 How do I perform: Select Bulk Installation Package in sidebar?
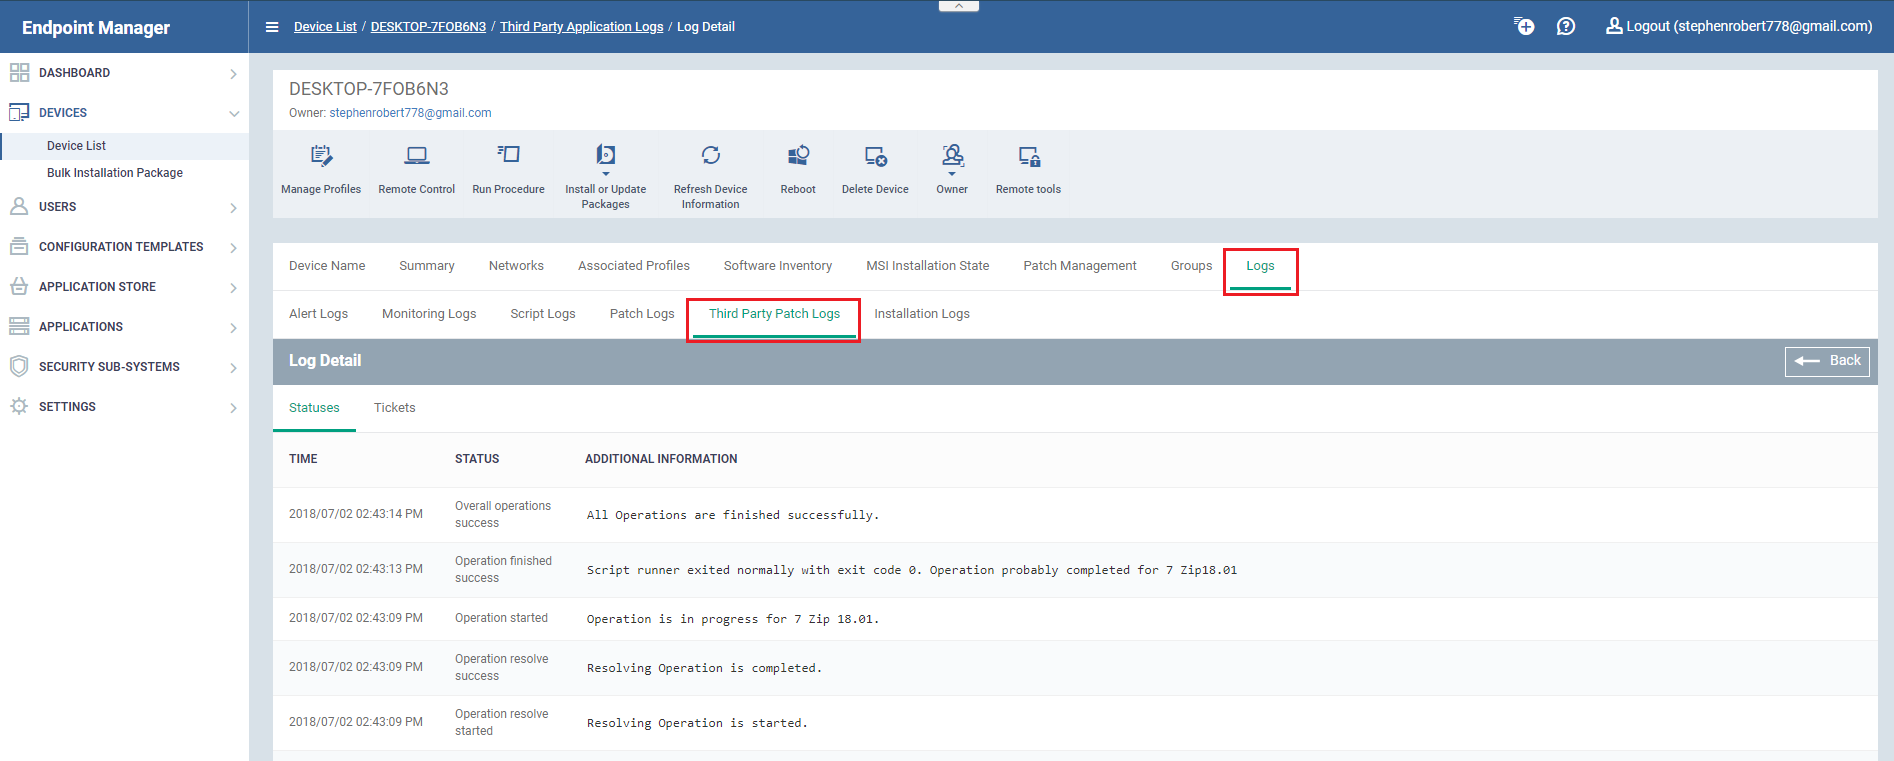point(115,173)
